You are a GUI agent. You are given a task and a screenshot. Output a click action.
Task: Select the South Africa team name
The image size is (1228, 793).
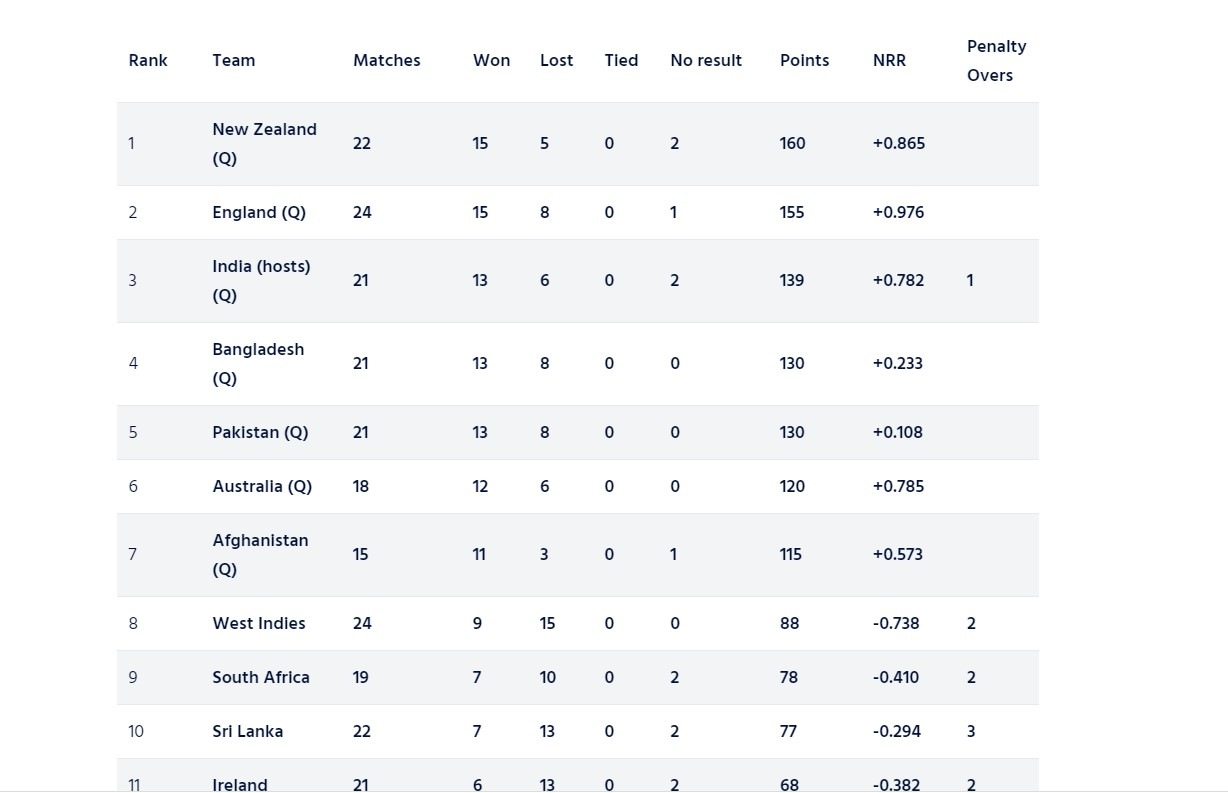(261, 678)
